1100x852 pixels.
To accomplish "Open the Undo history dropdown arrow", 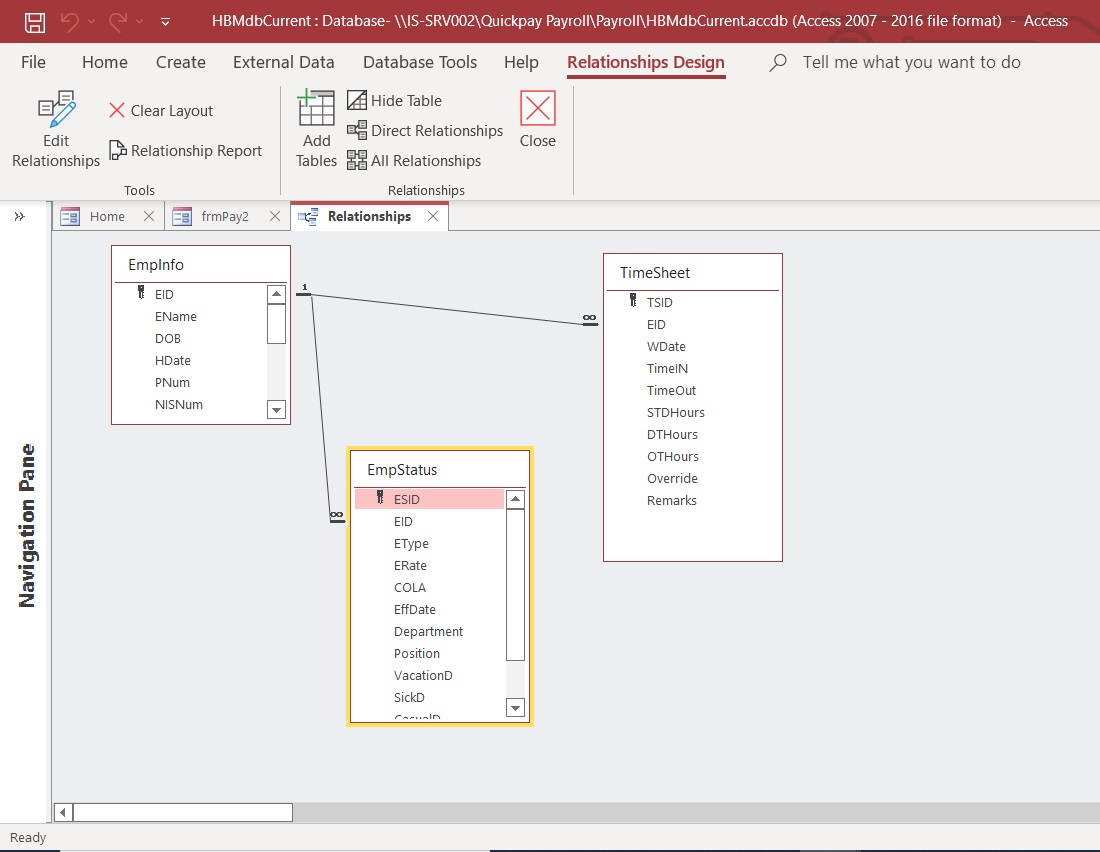I will point(91,22).
